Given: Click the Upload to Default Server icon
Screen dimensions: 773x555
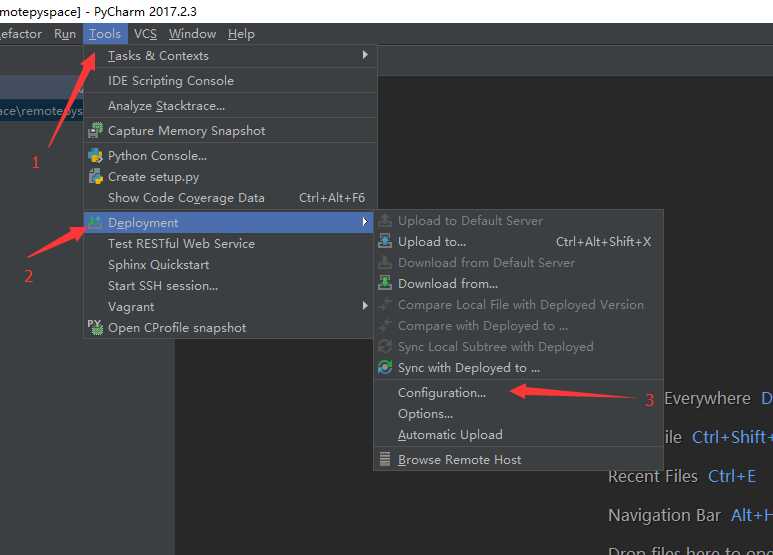Looking at the screenshot, I should click(x=385, y=221).
